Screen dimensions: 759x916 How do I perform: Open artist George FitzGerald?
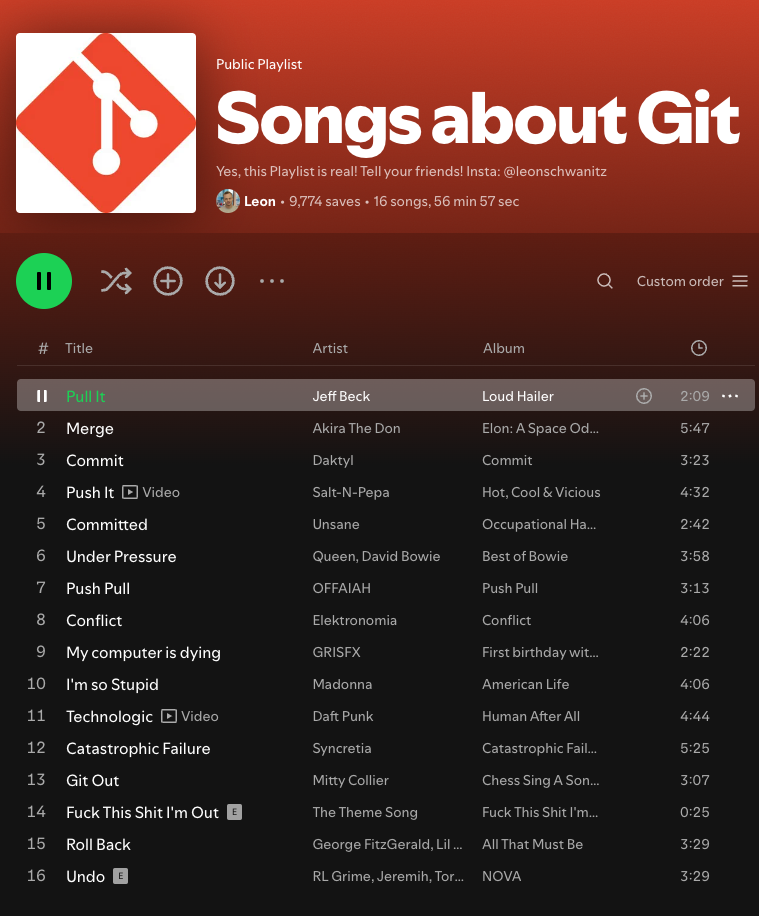tap(372, 844)
